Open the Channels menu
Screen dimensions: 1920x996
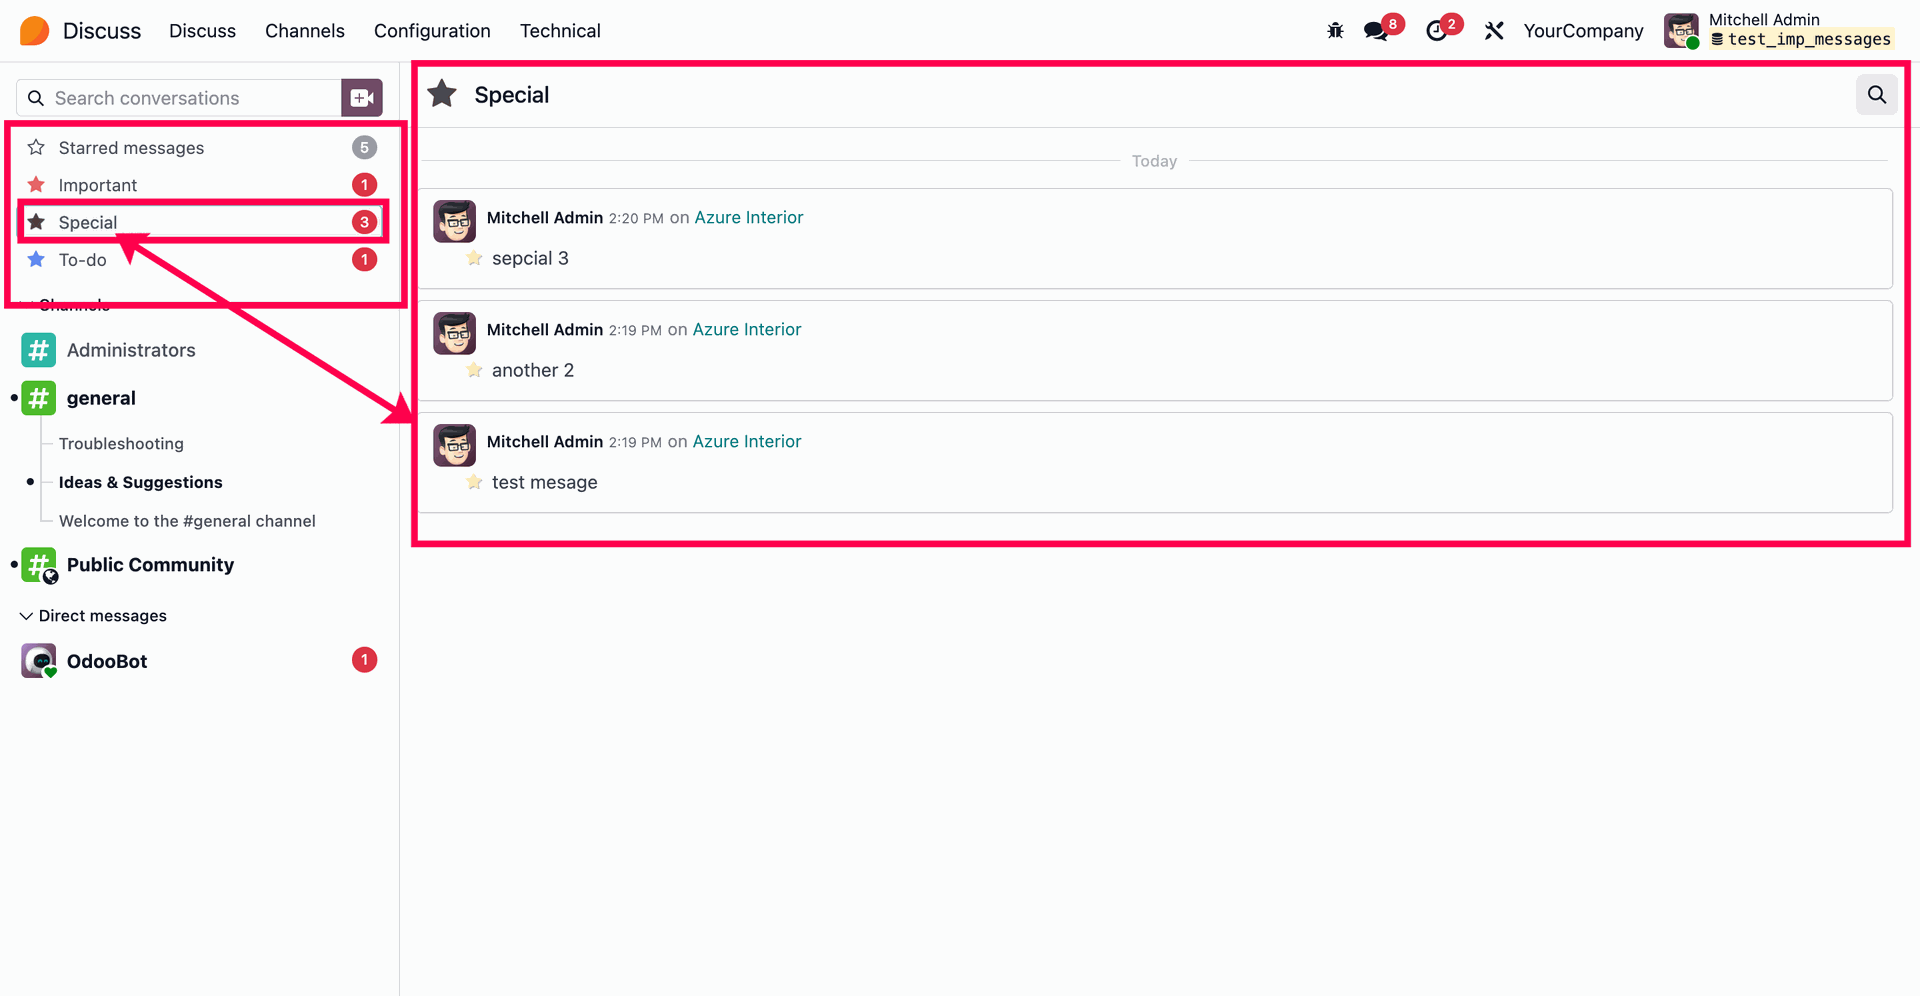305,31
